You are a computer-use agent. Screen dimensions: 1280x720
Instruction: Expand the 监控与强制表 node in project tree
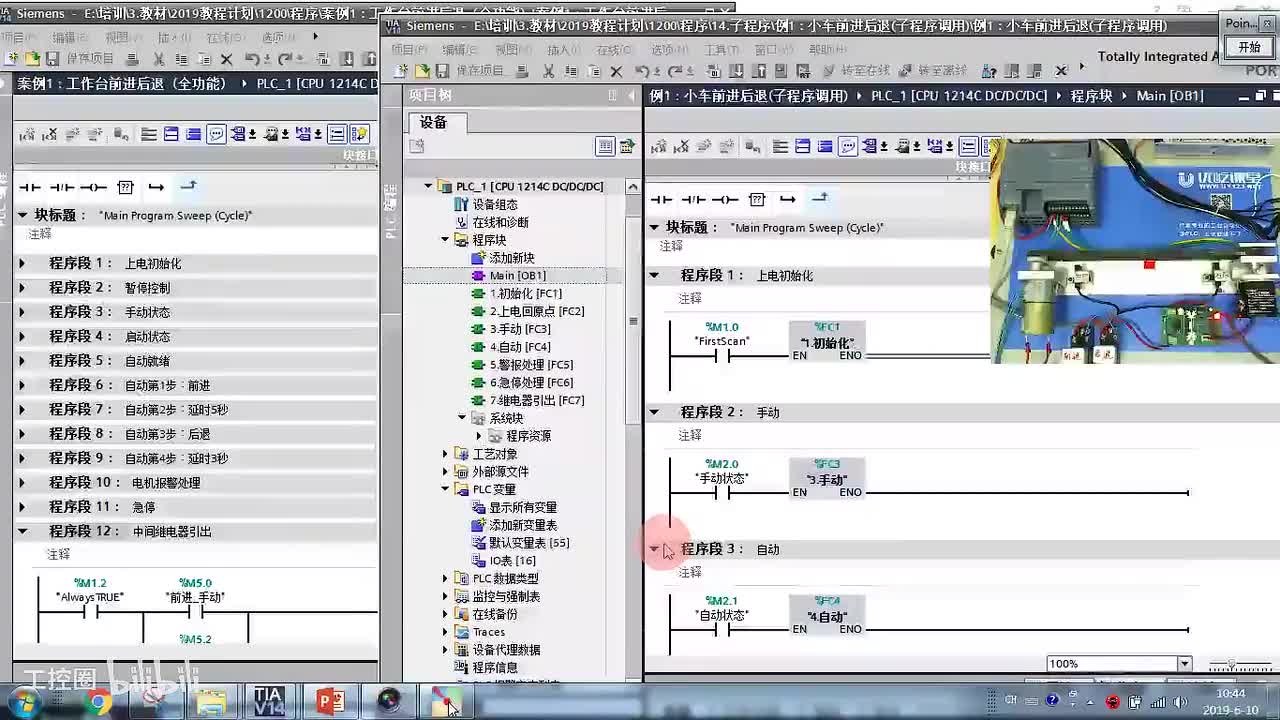pos(446,596)
